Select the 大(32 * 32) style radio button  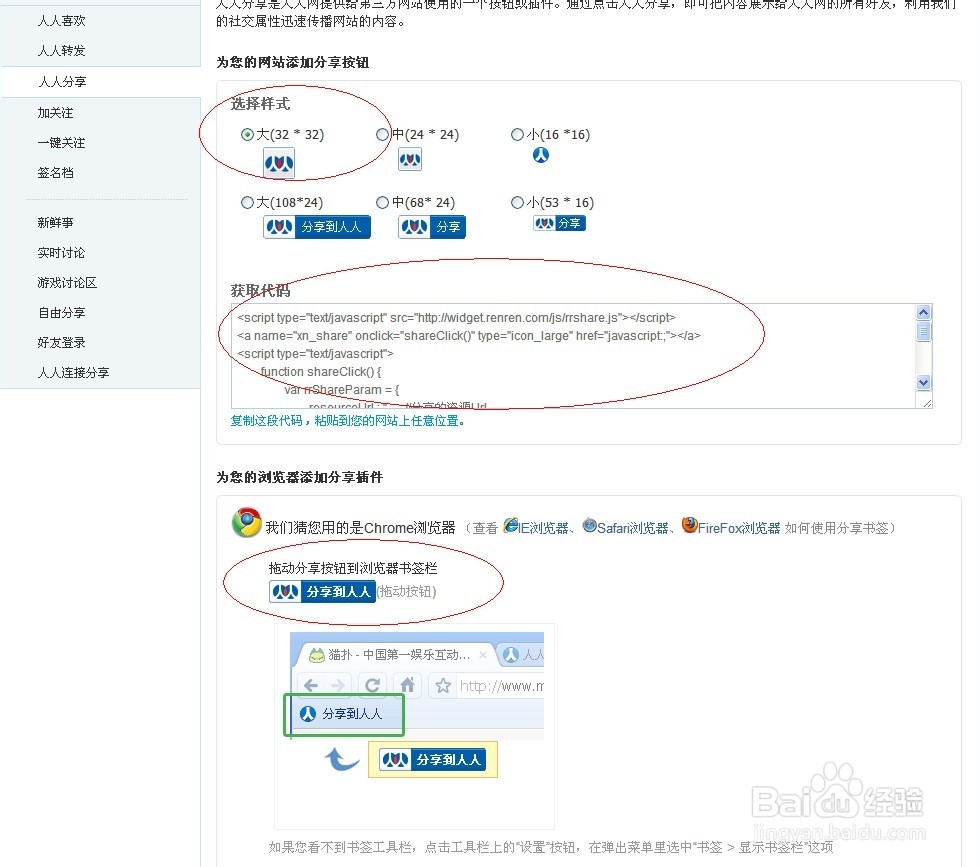[x=248, y=134]
